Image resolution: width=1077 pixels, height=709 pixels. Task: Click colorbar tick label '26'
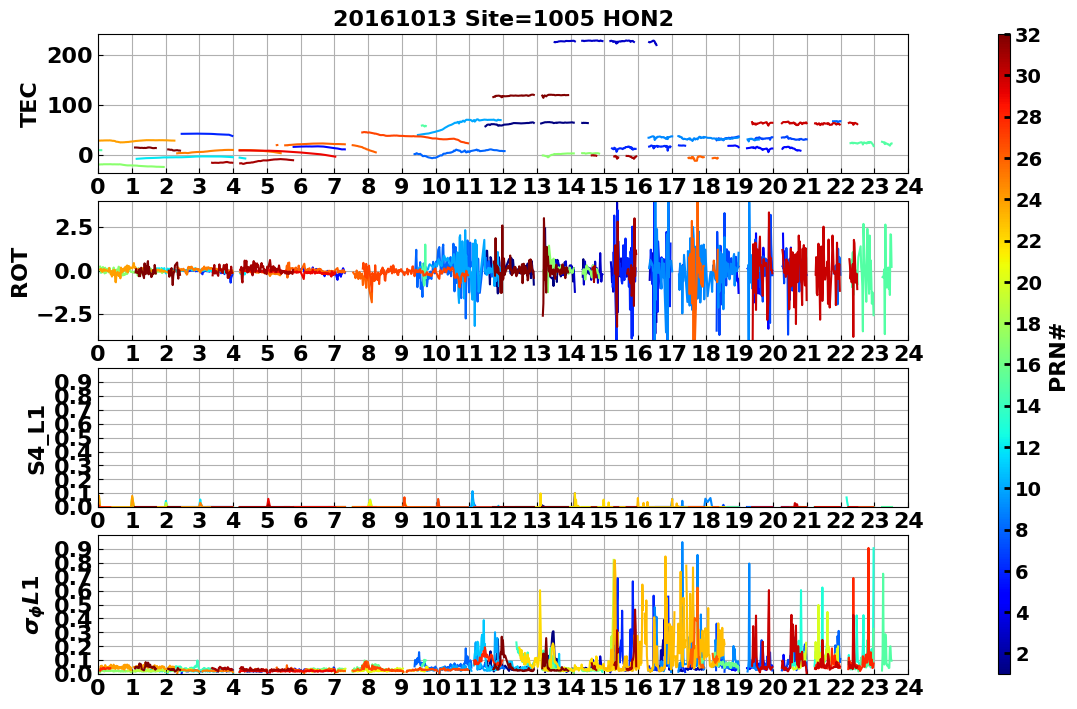coord(1029,159)
